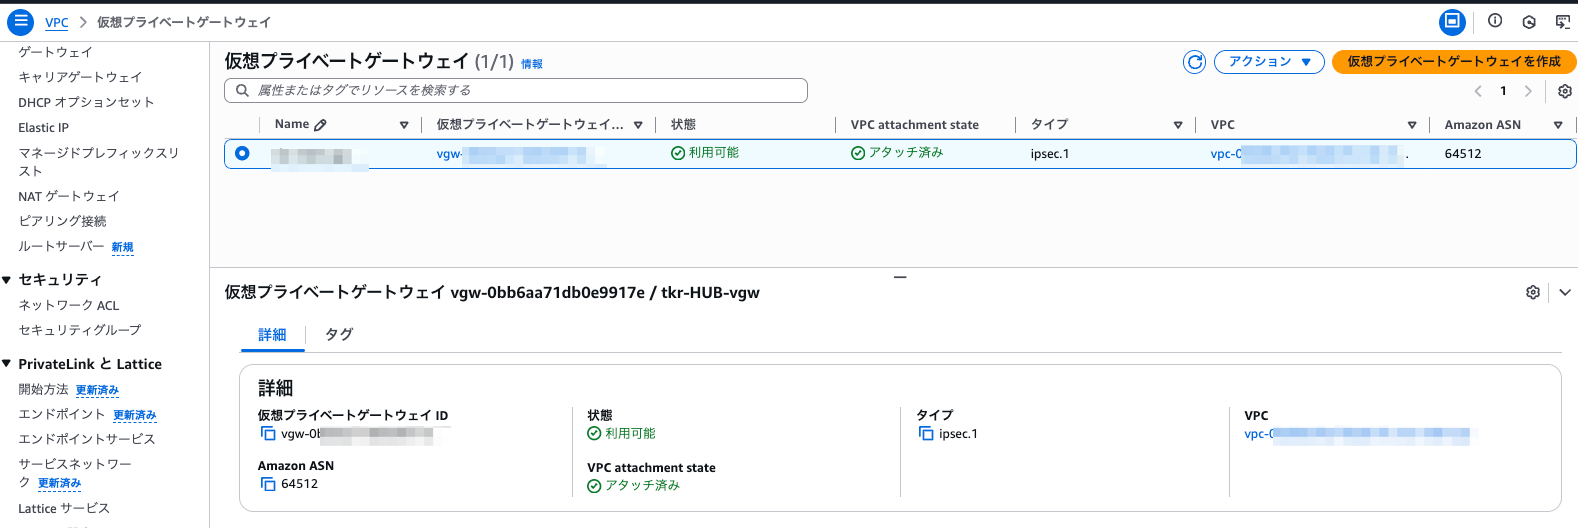Collapse the detail panel chevron
Screen dimensions: 1578x528
coord(1565,292)
